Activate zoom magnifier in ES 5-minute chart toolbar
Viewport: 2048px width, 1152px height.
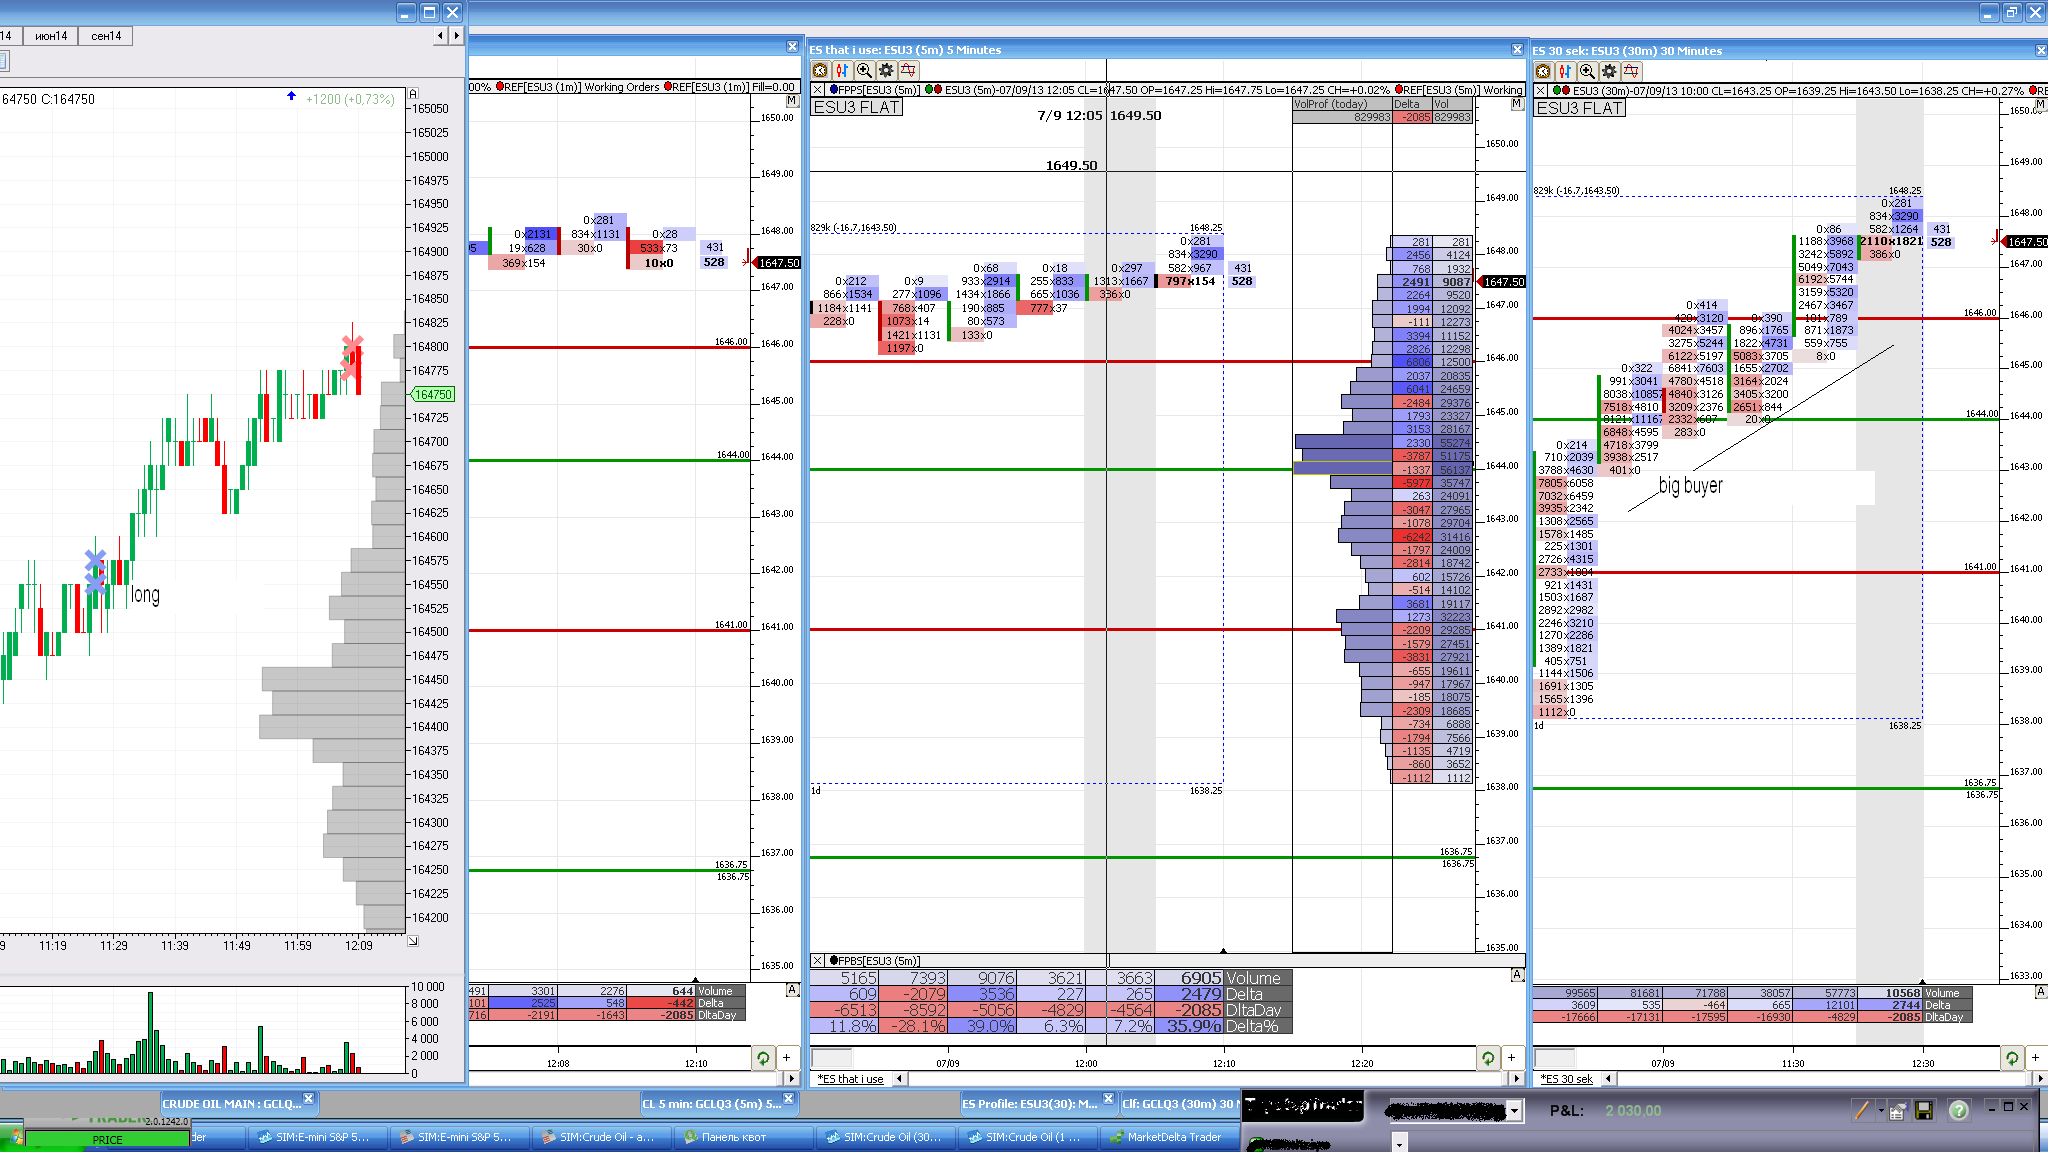coord(864,70)
